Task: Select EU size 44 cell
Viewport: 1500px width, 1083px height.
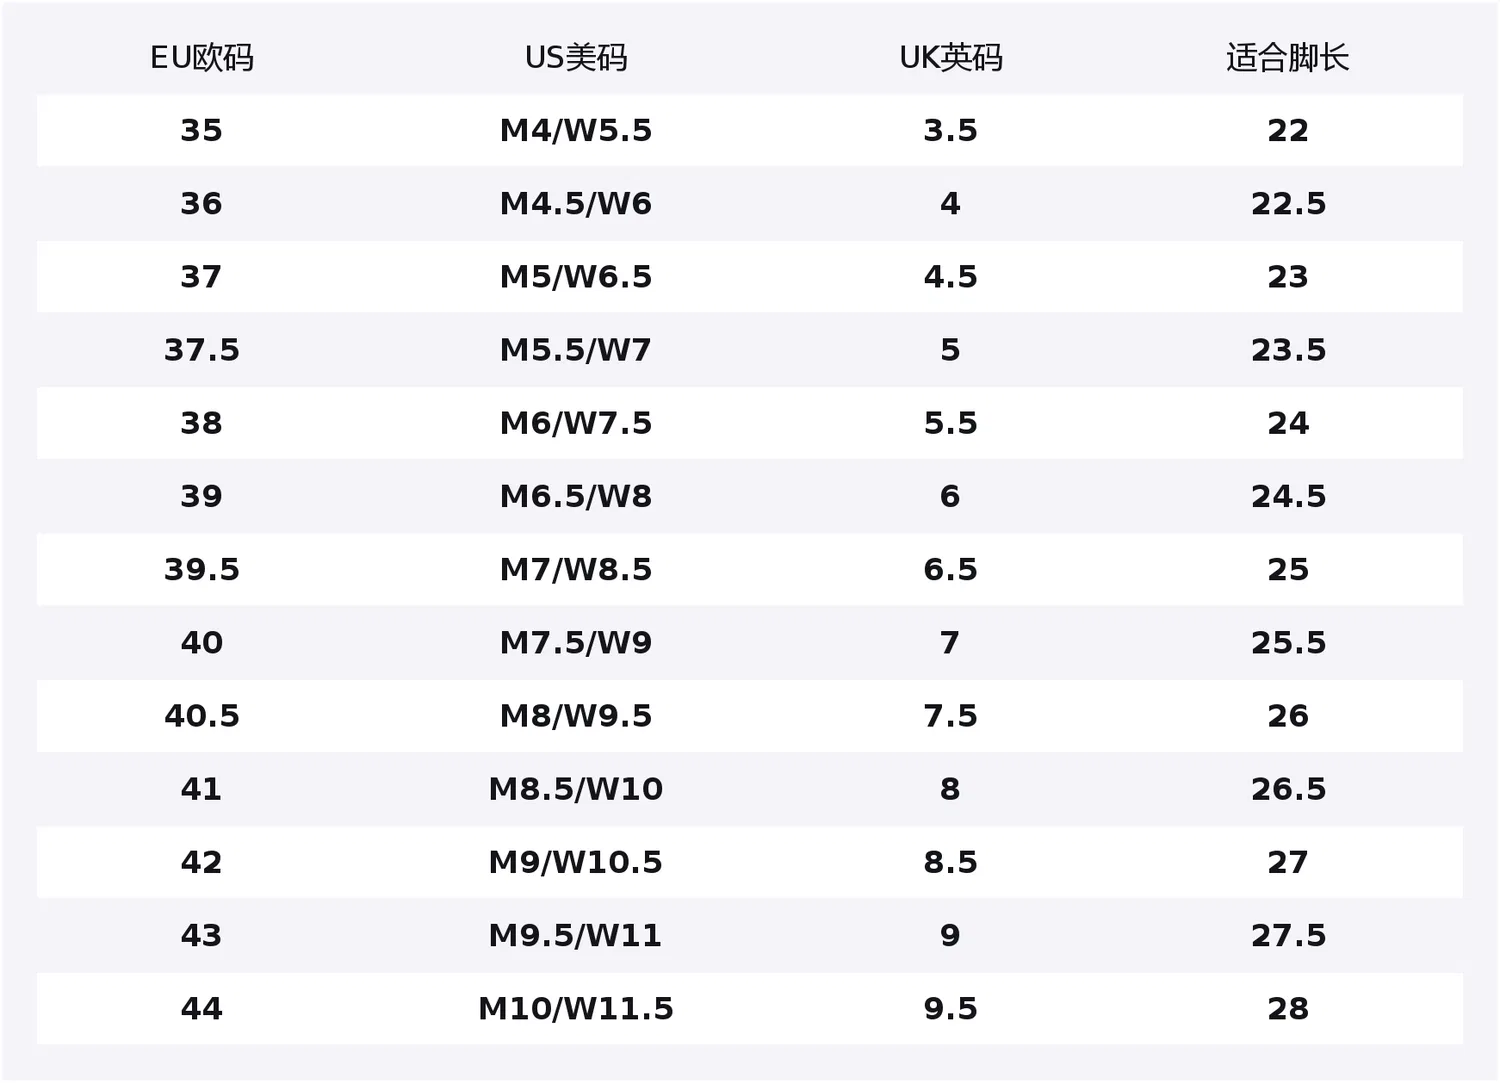Action: (x=201, y=1008)
